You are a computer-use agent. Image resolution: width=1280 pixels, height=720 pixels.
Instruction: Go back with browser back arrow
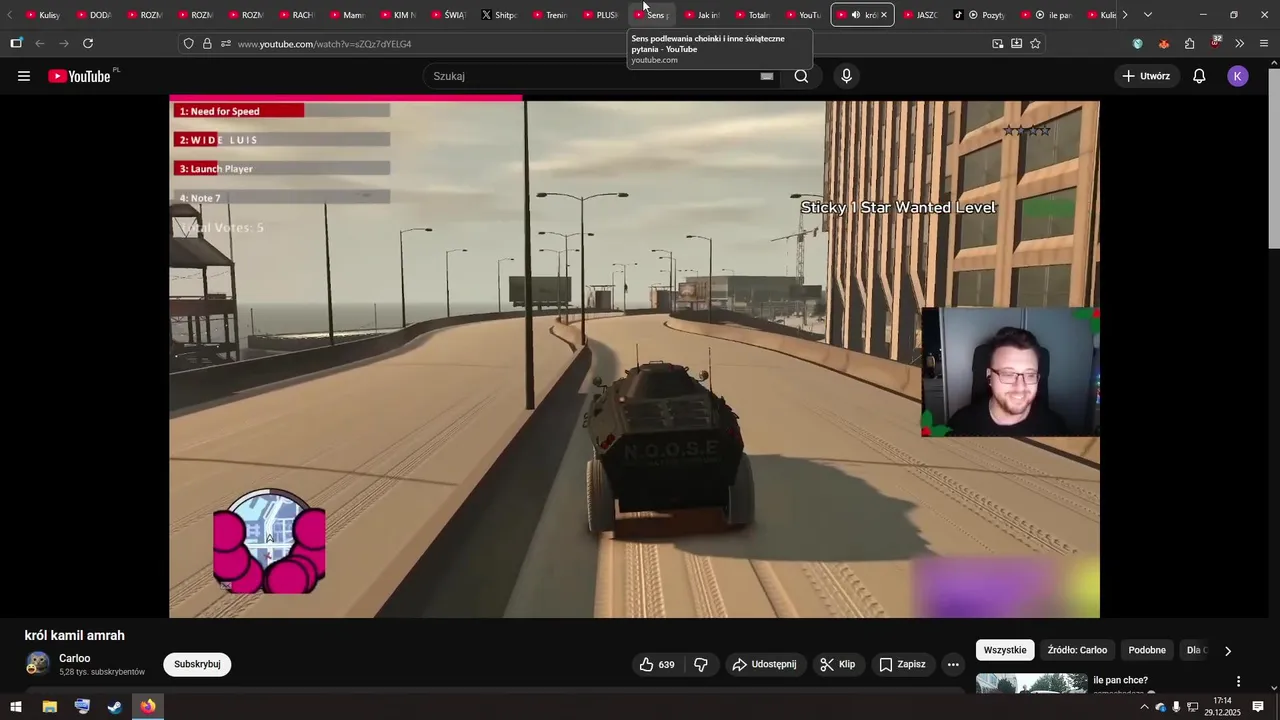pyautogui.click(x=40, y=44)
